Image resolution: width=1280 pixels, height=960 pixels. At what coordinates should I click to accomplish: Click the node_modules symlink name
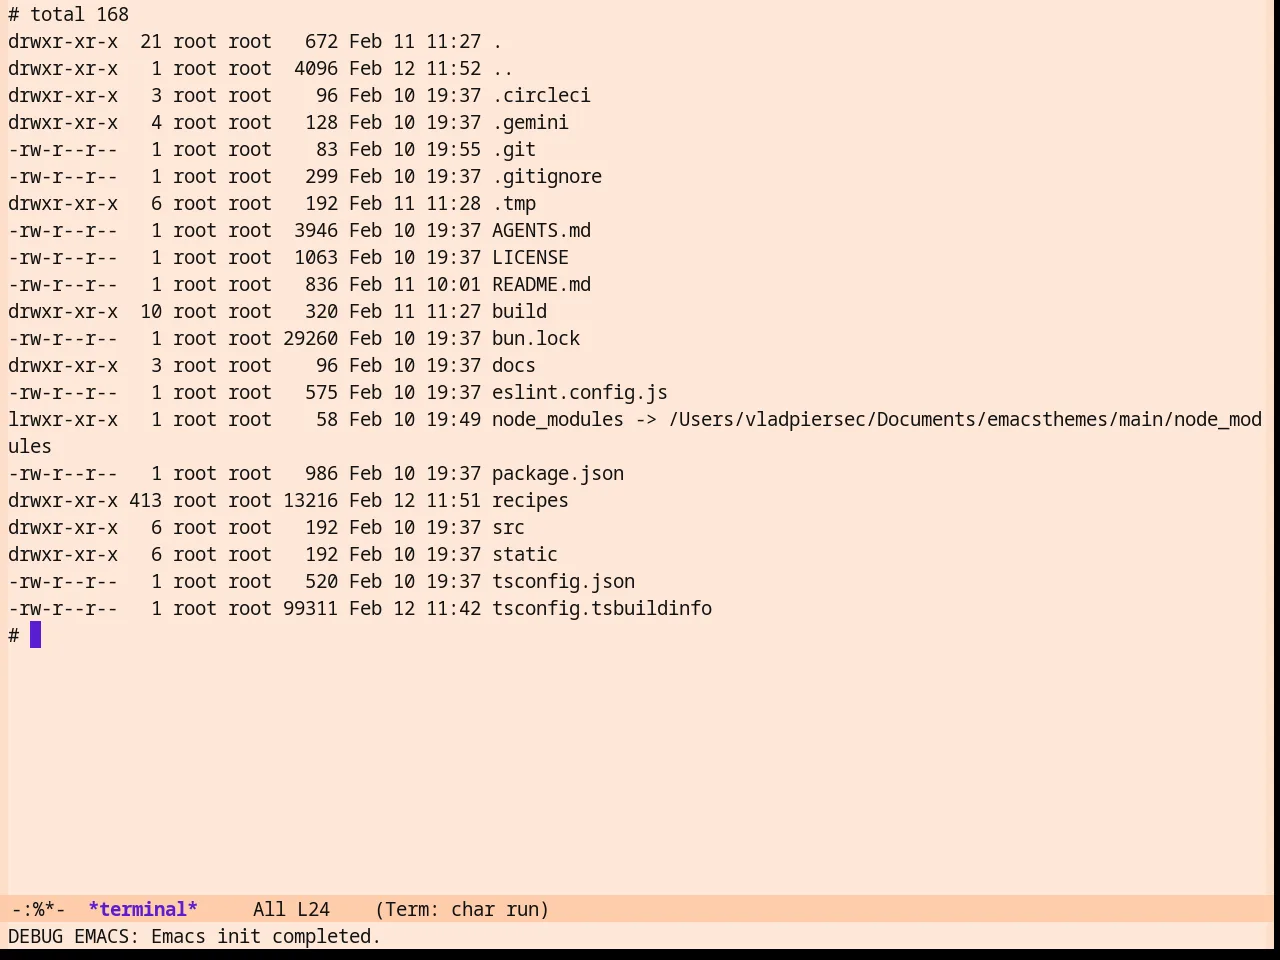pyautogui.click(x=558, y=420)
